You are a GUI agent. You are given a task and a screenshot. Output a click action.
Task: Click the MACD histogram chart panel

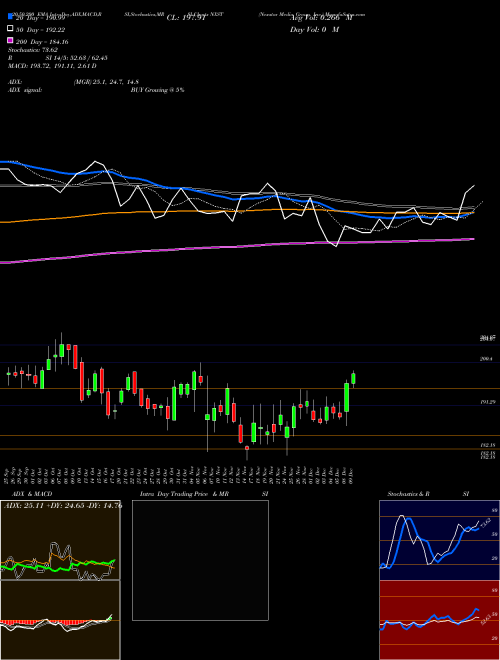60,620
